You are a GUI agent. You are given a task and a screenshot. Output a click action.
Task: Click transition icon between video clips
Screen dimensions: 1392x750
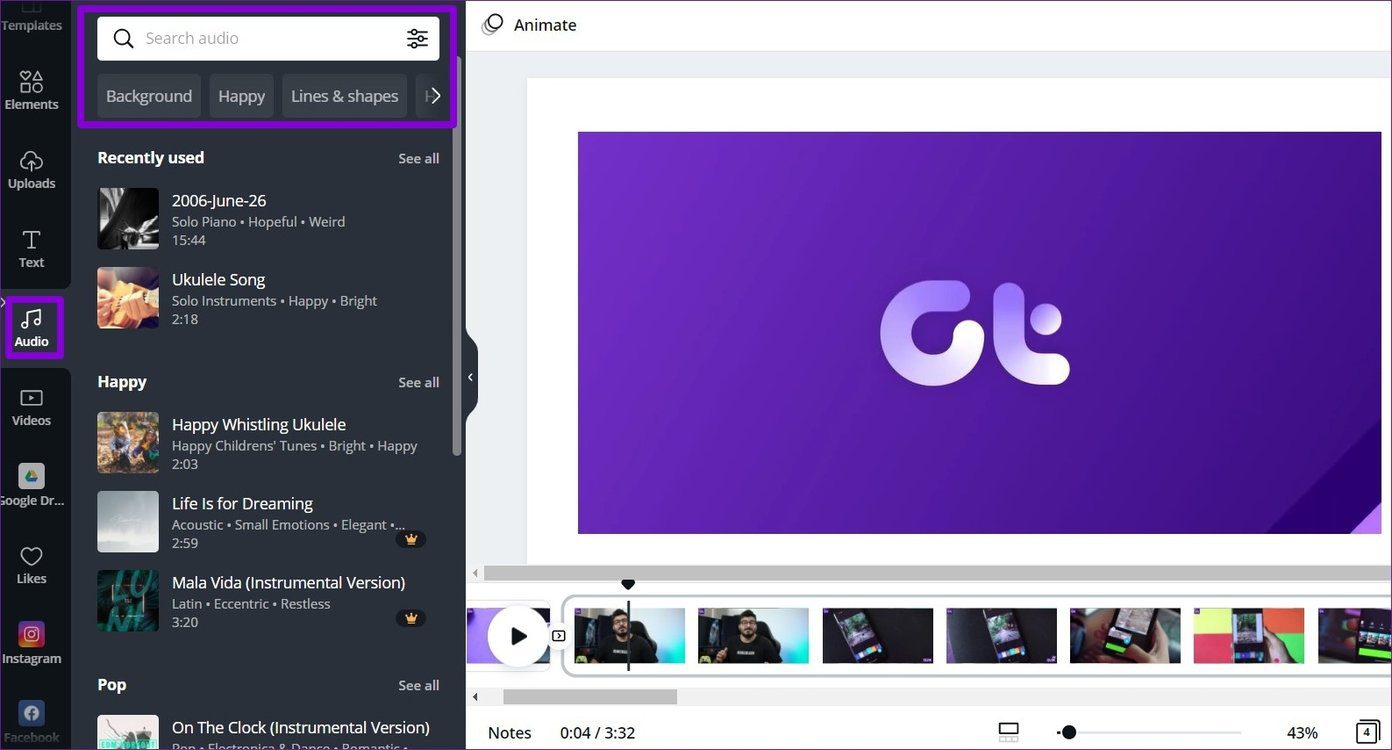559,635
